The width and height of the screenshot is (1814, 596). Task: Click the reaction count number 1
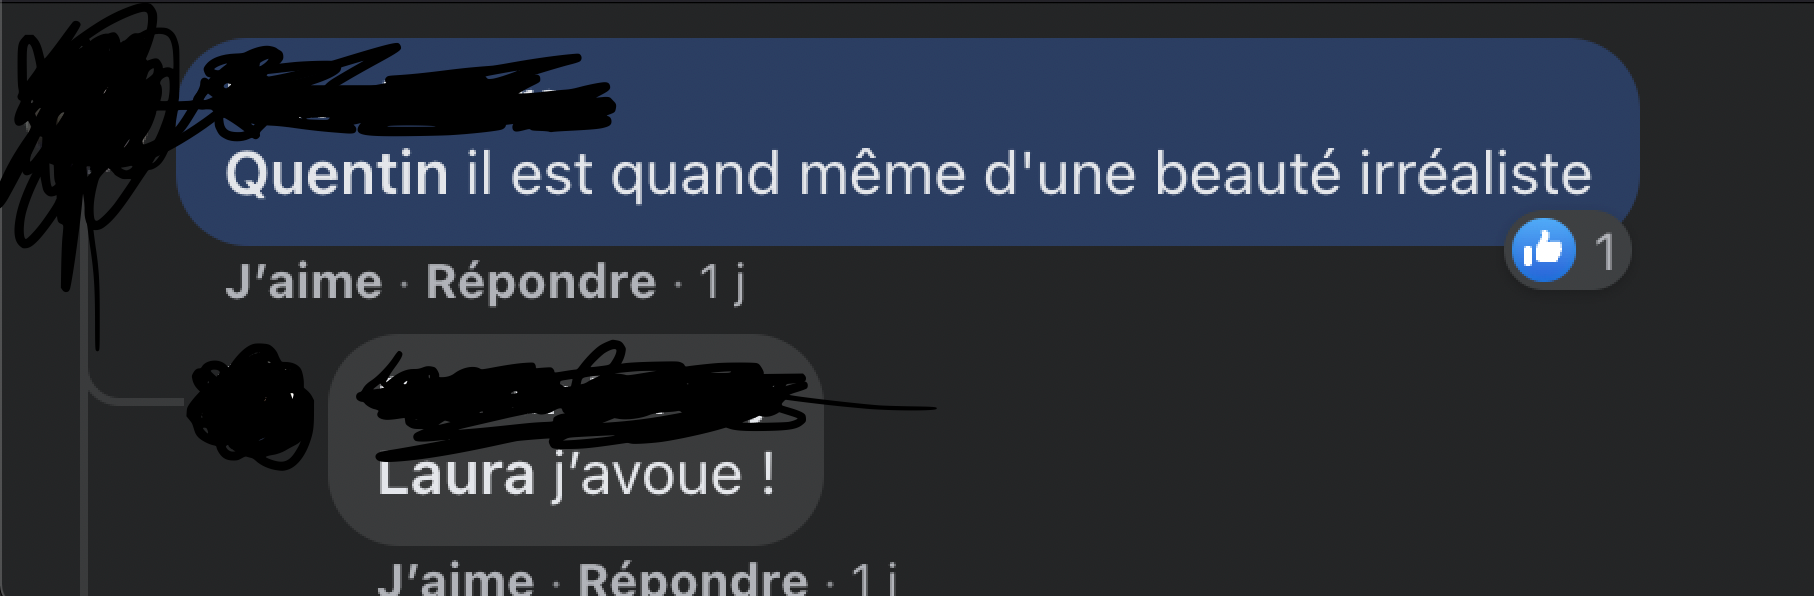point(1605,252)
